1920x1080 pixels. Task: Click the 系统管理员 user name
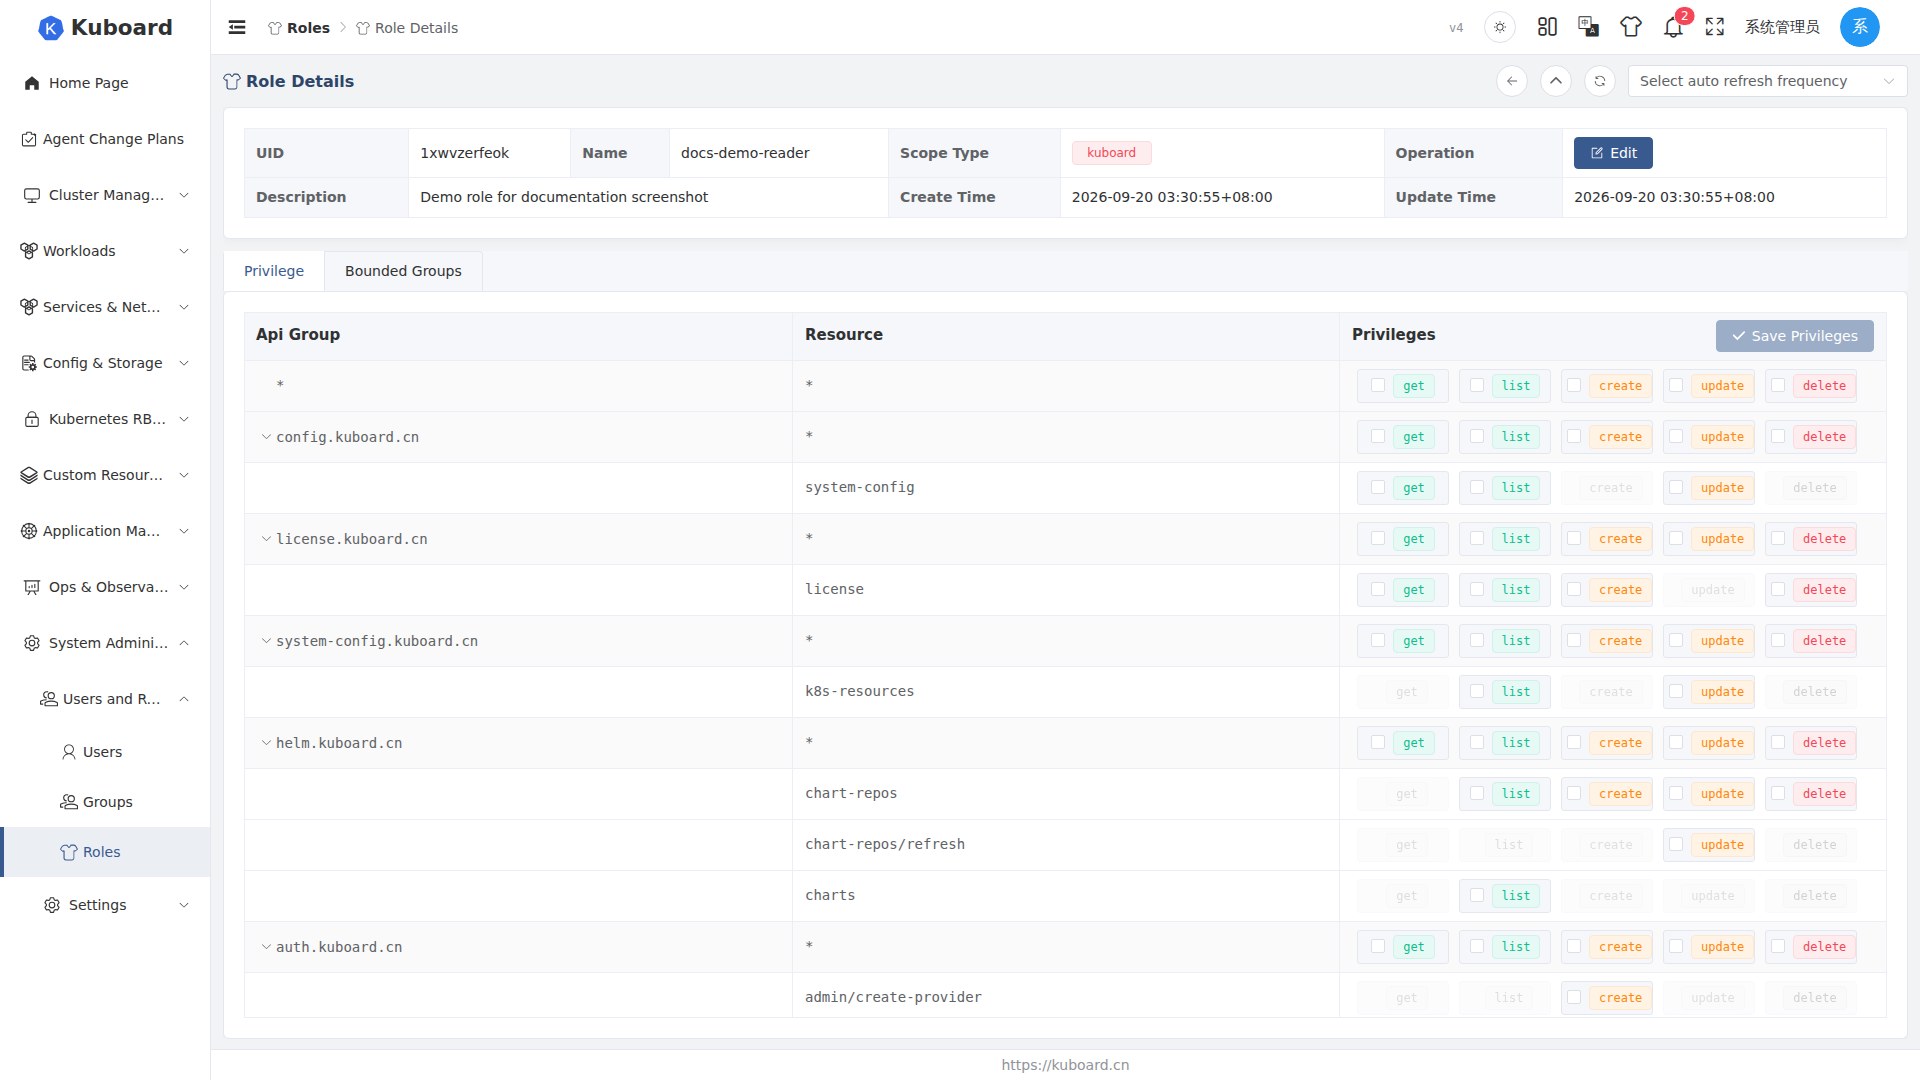coord(1782,27)
